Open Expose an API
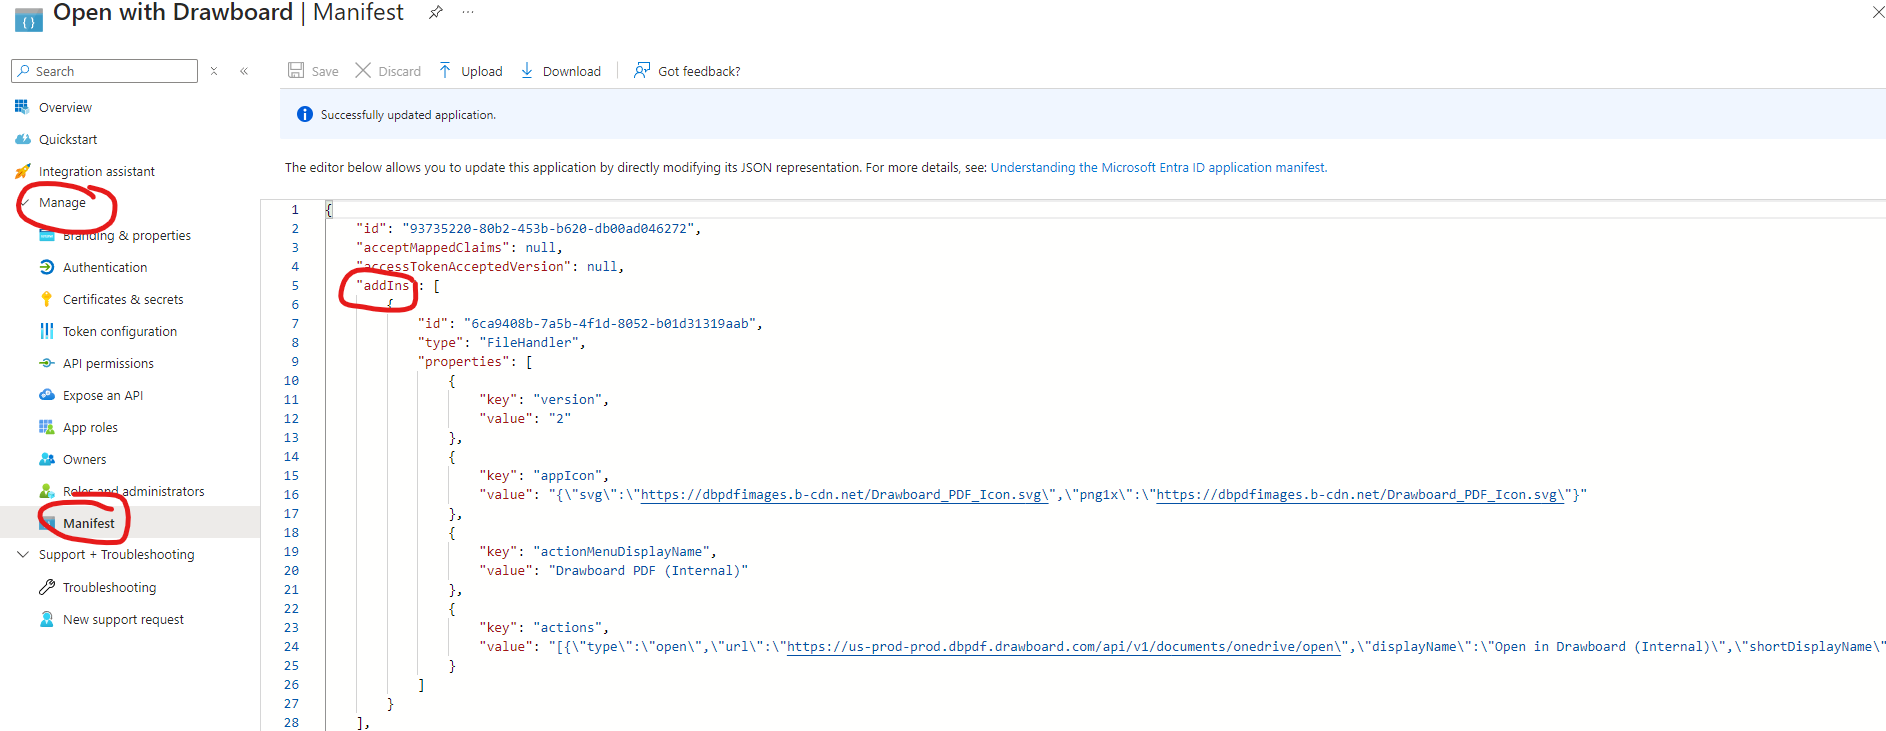 point(103,395)
